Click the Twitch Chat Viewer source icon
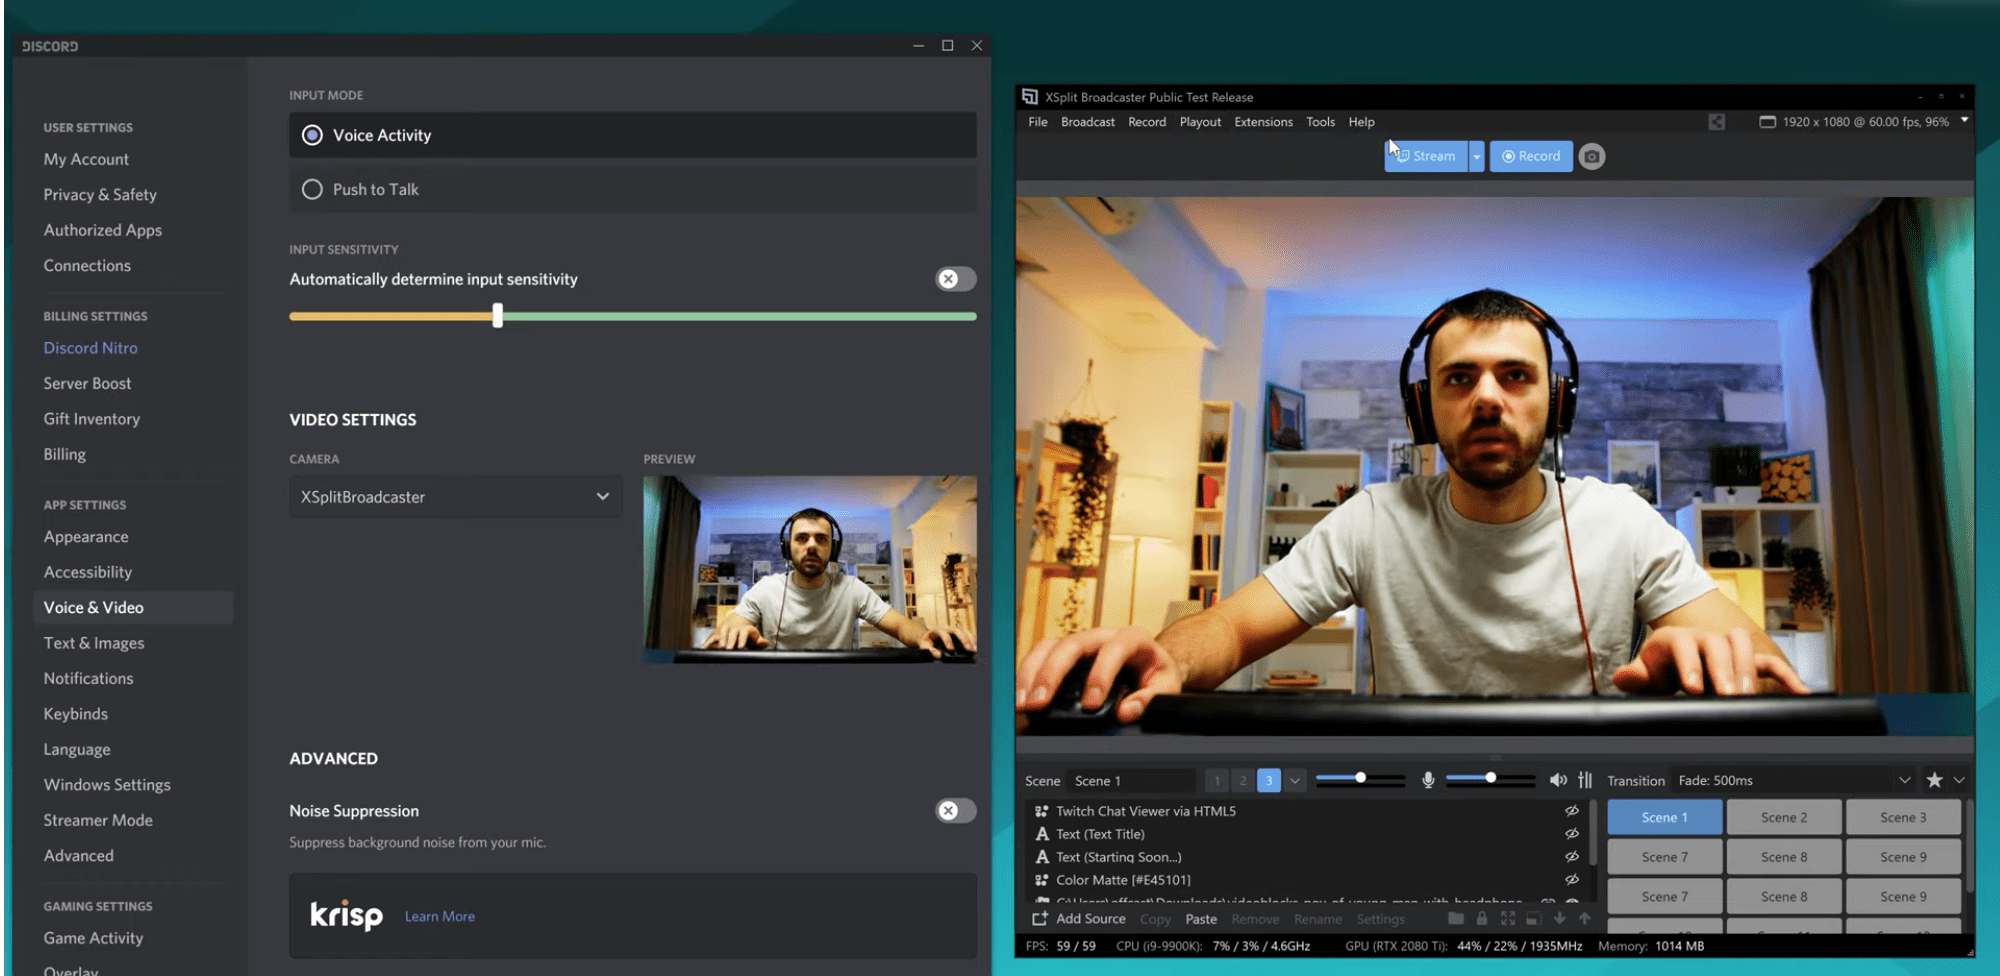The height and width of the screenshot is (976, 2000). click(1041, 811)
